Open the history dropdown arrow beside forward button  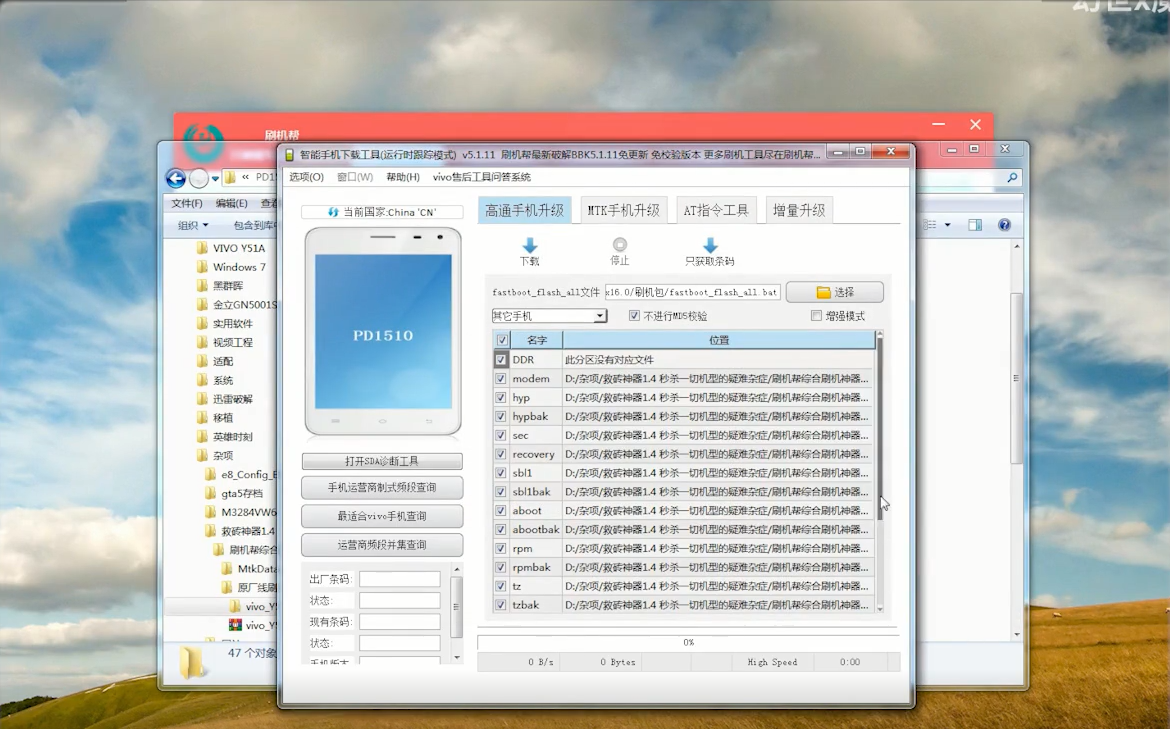215,178
